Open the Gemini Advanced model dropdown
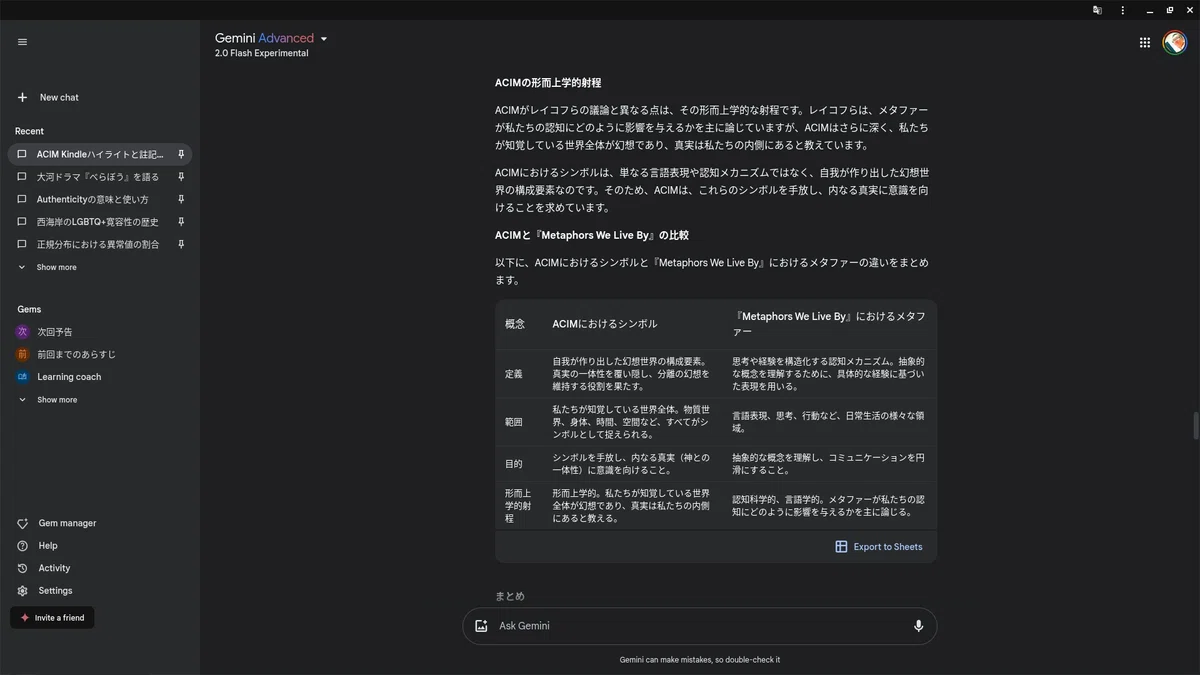 pyautogui.click(x=271, y=38)
